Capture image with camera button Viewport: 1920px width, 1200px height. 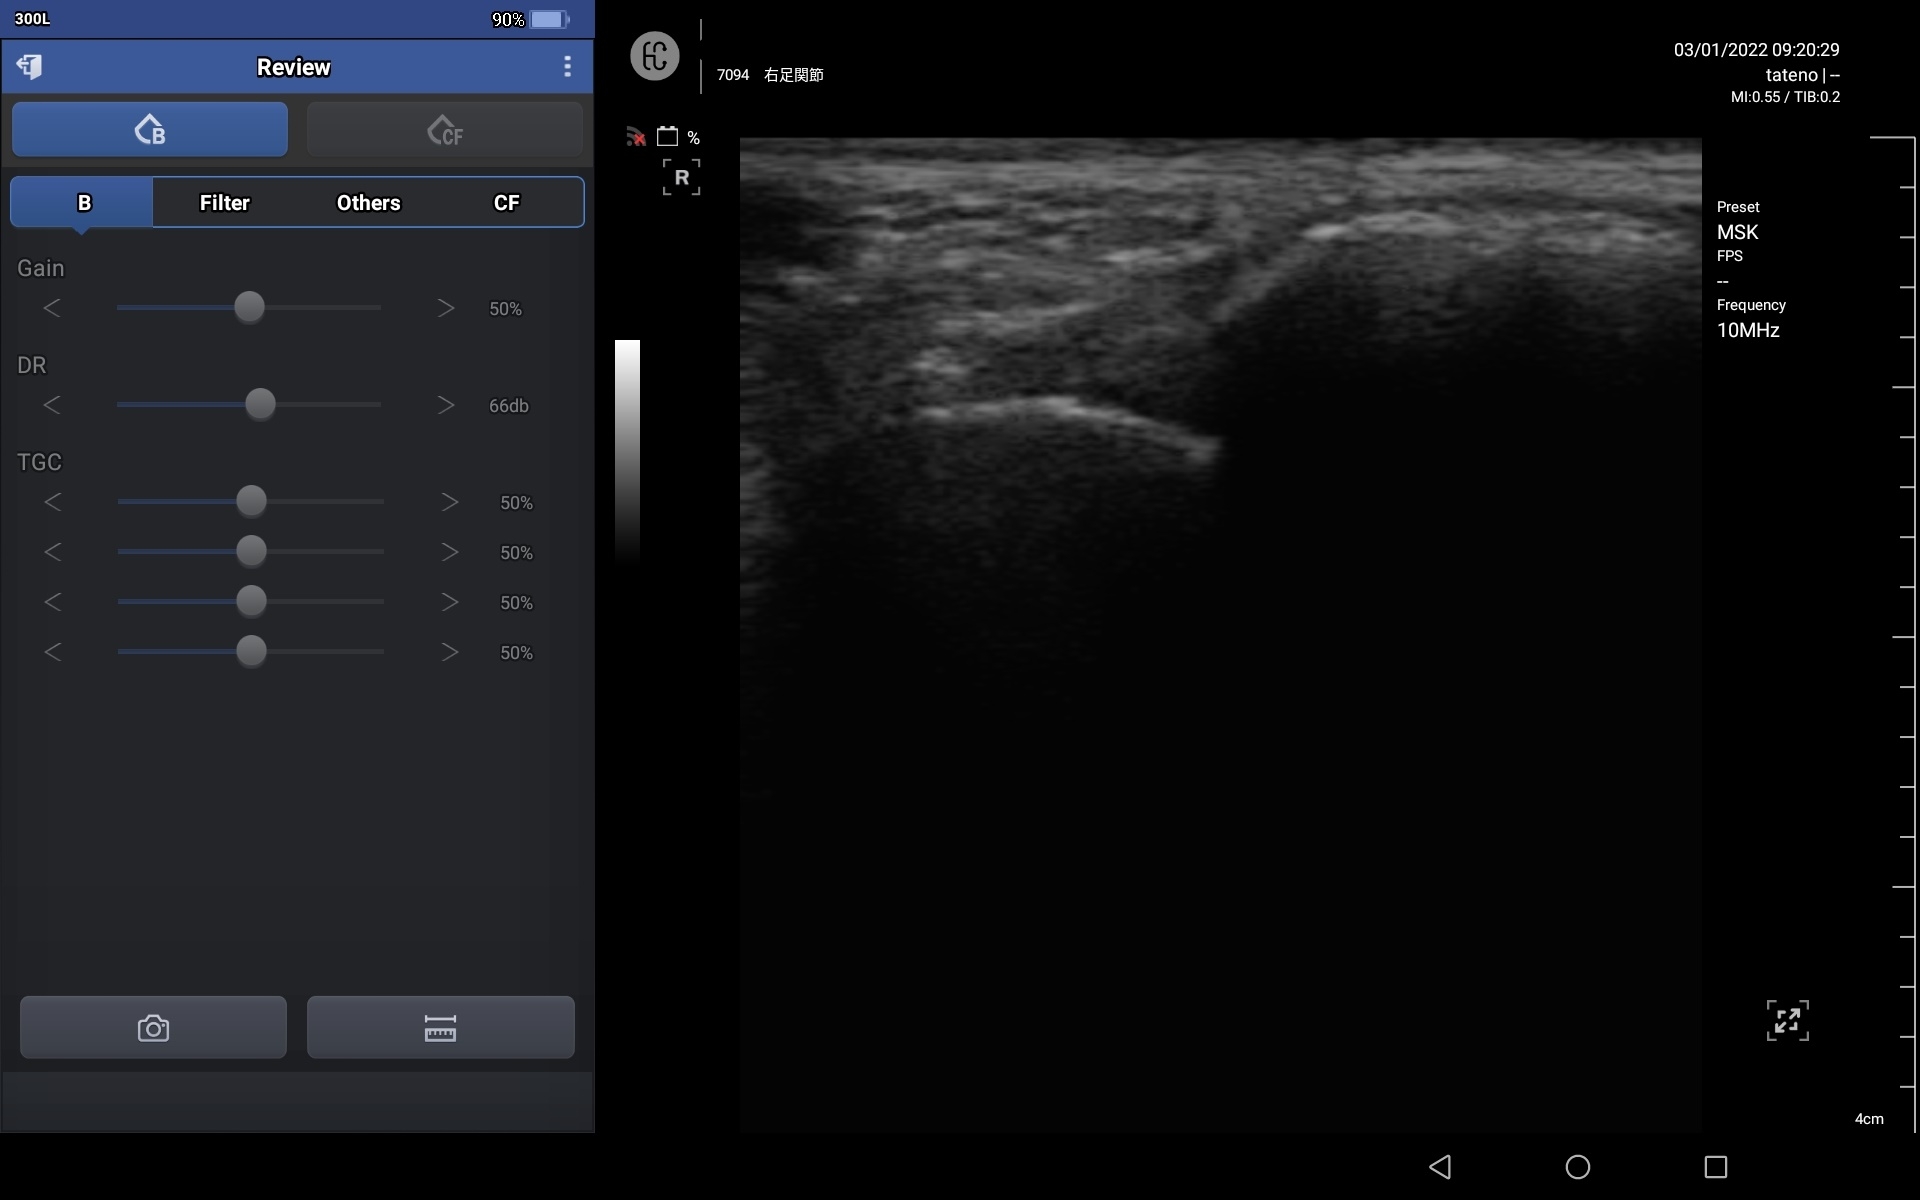[x=153, y=1027]
